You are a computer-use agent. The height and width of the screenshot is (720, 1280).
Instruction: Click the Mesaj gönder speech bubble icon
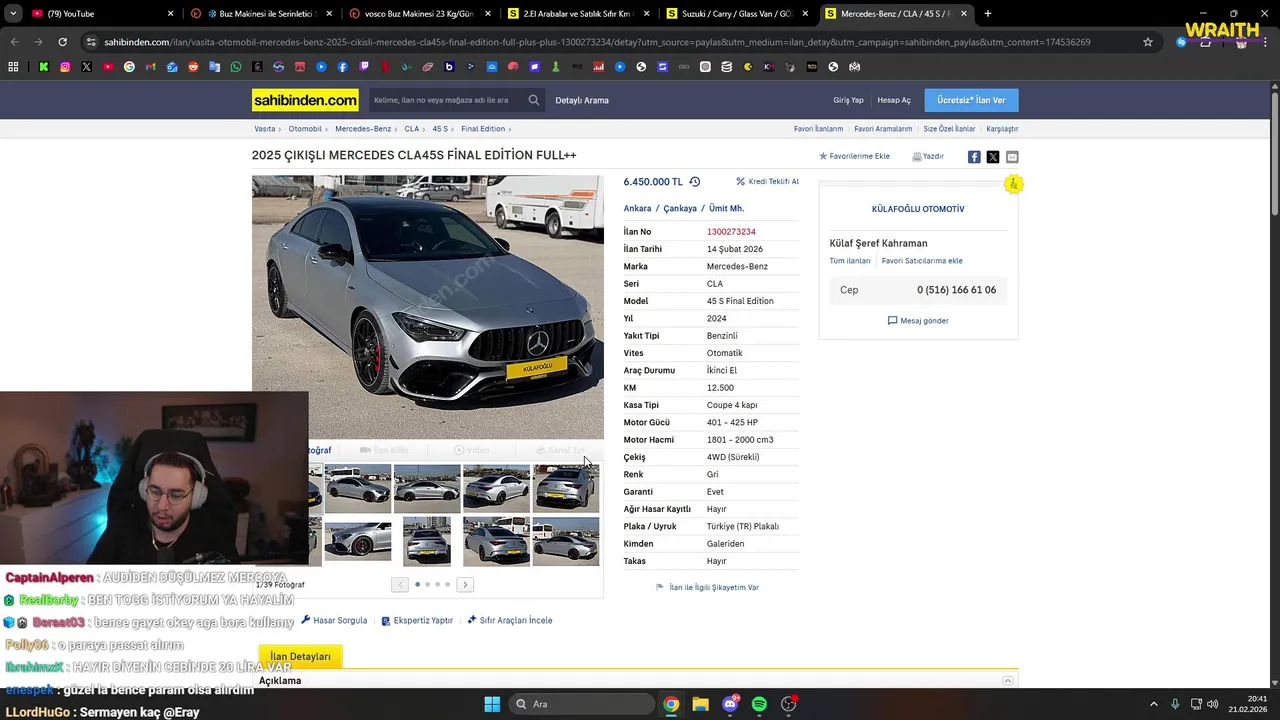pos(892,321)
